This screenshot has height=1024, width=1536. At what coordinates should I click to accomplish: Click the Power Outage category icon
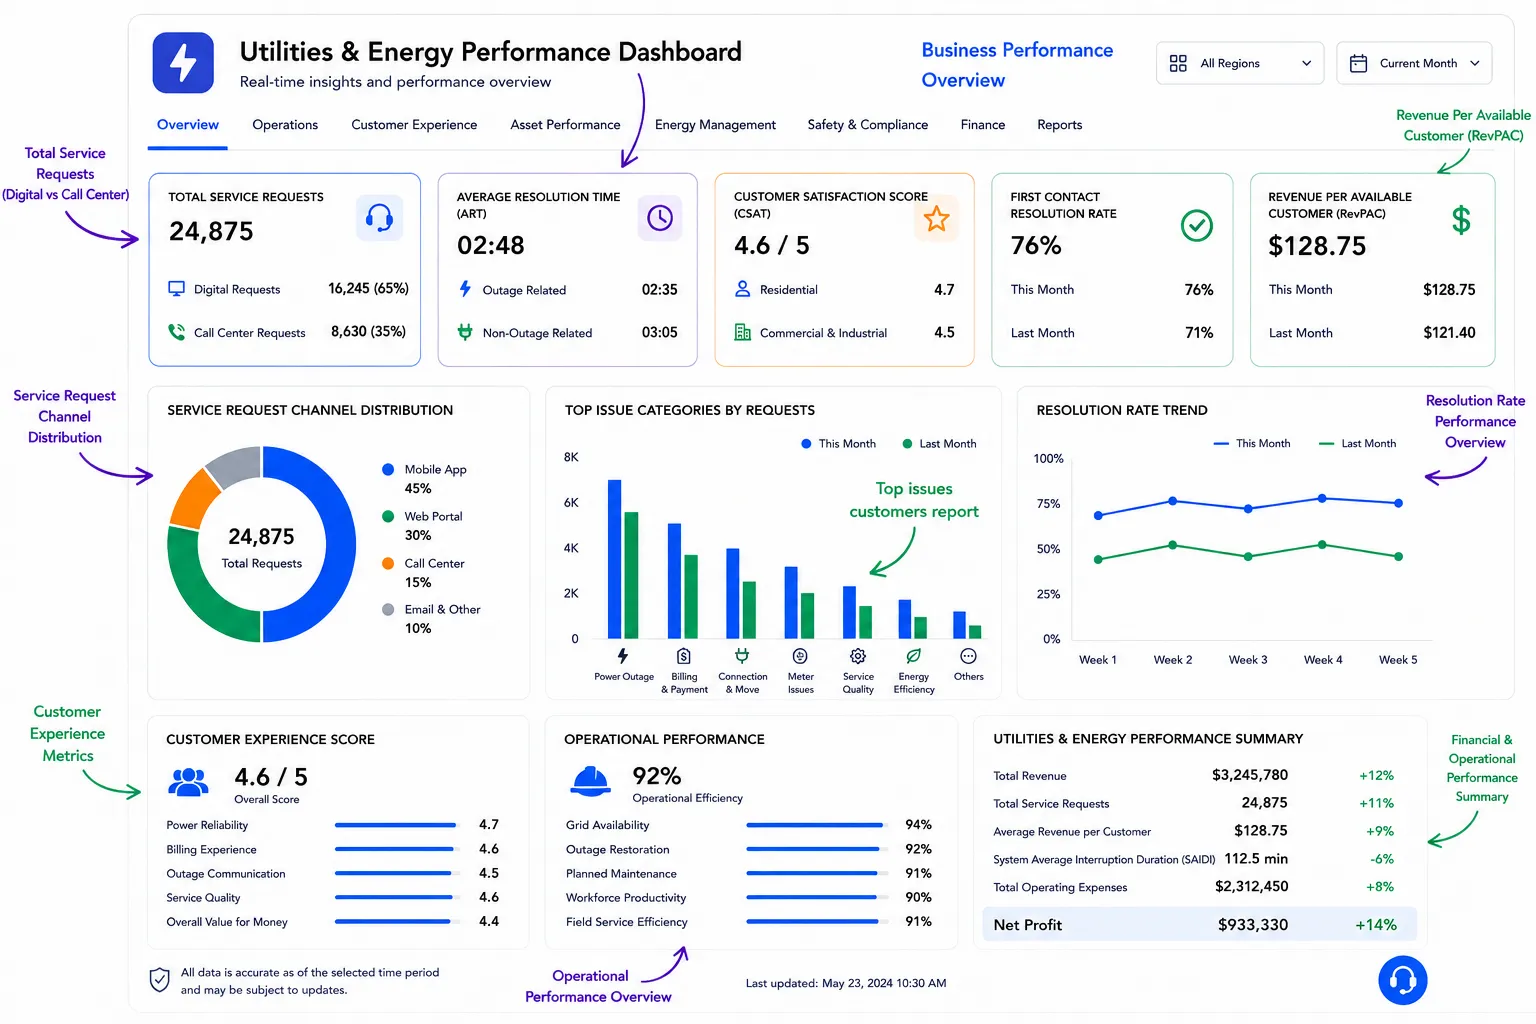(623, 656)
